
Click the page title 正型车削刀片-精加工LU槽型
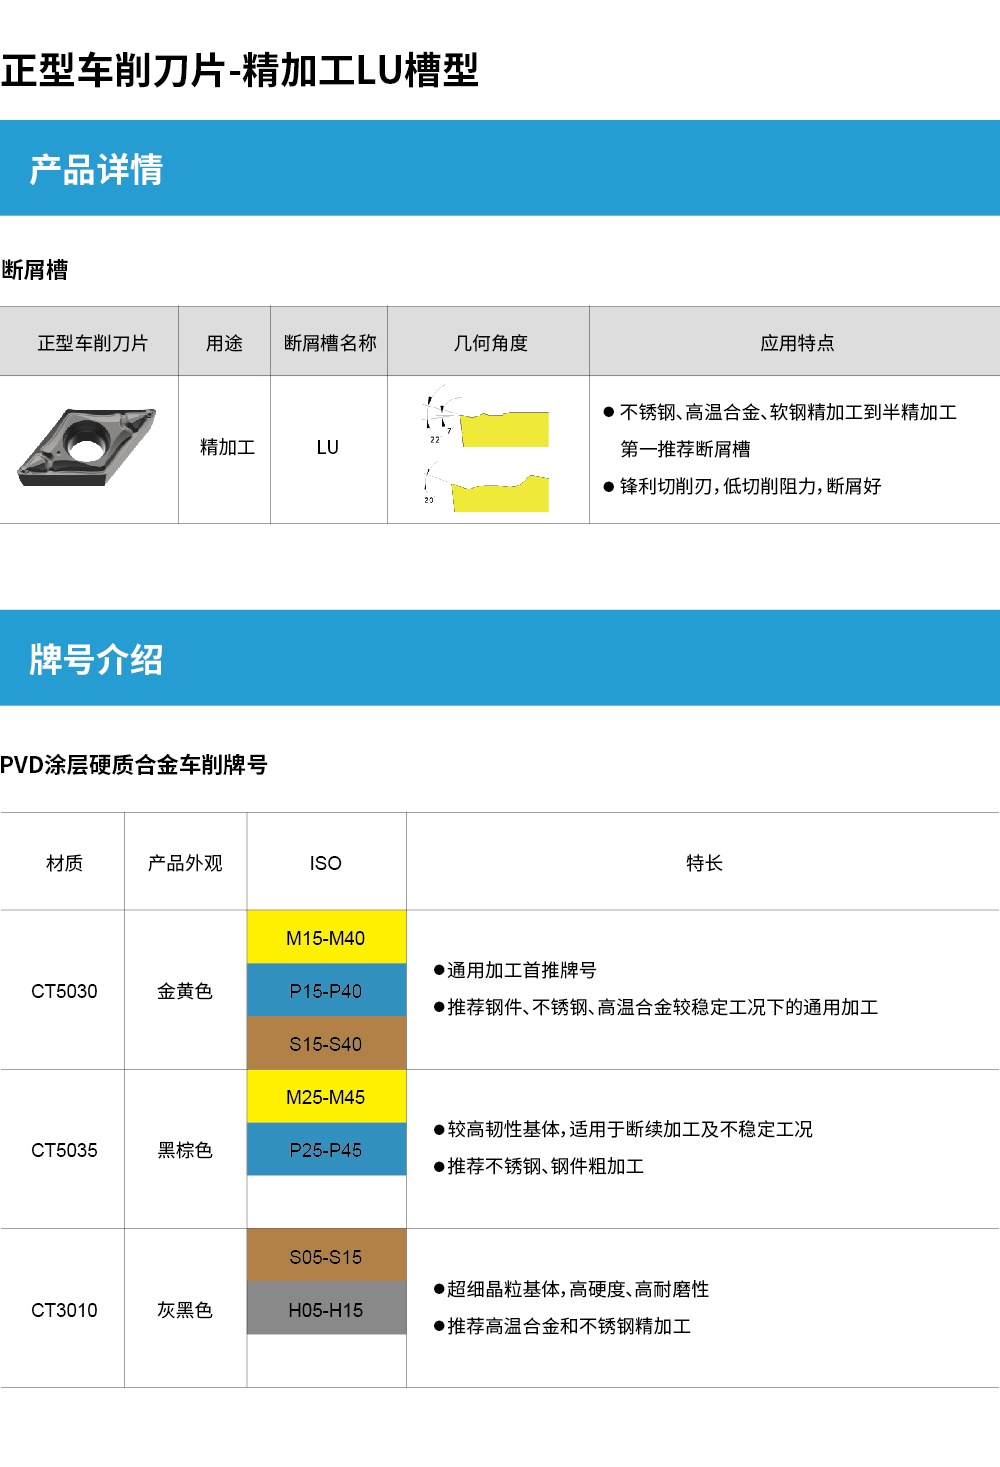click(240, 70)
